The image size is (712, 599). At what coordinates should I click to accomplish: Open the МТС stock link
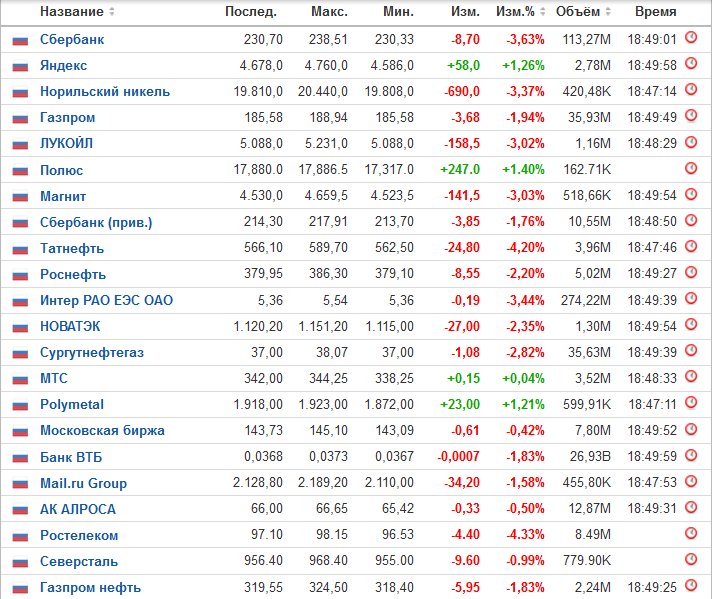pyautogui.click(x=54, y=378)
